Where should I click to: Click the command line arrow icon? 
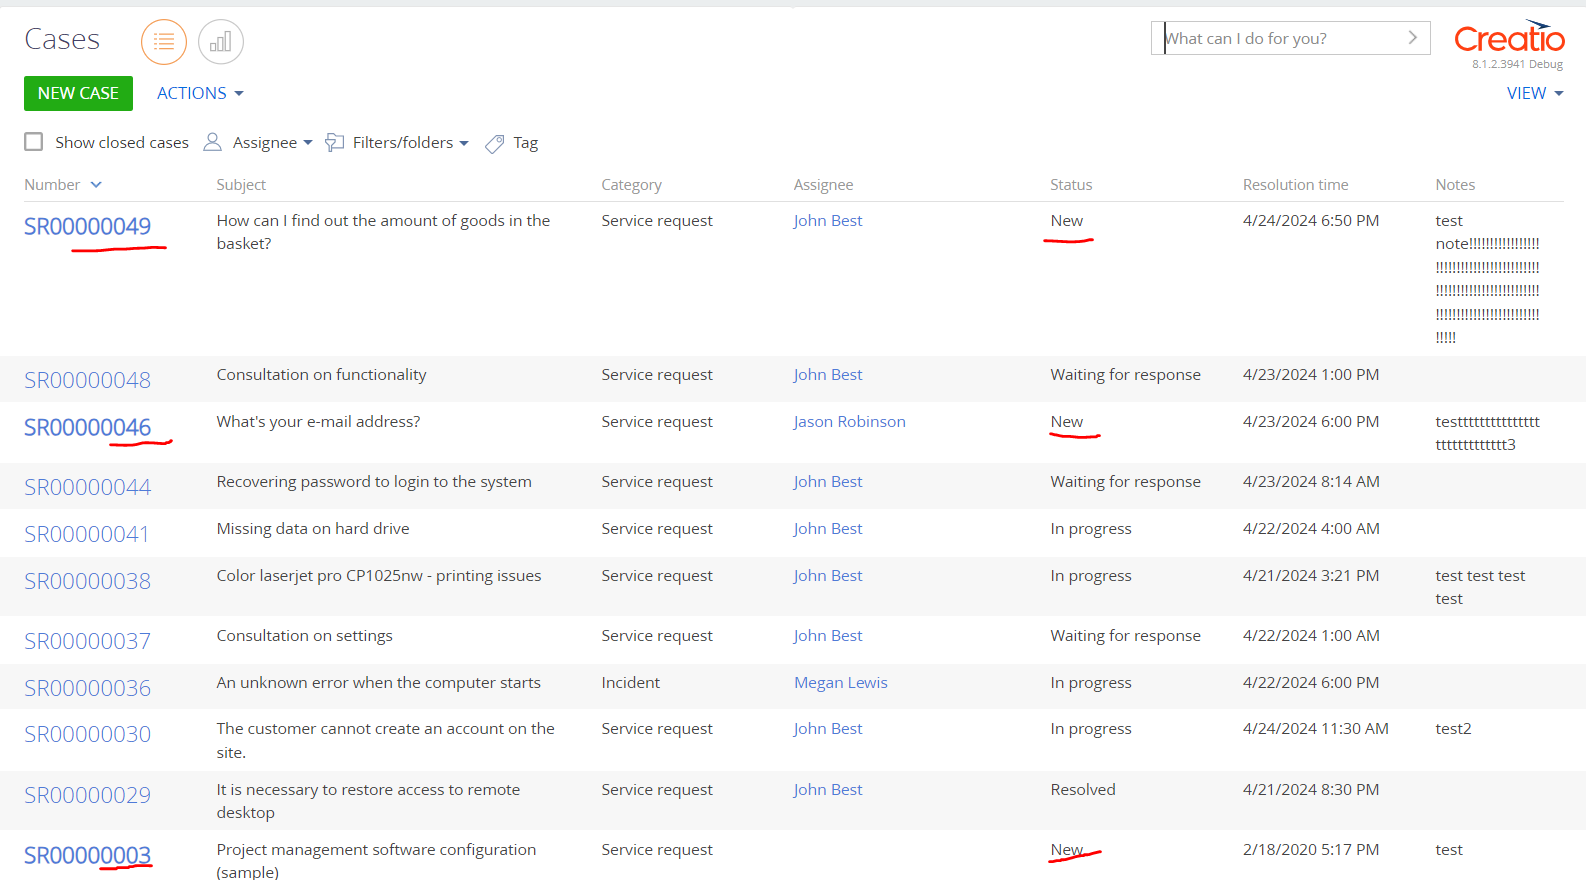click(x=1412, y=38)
